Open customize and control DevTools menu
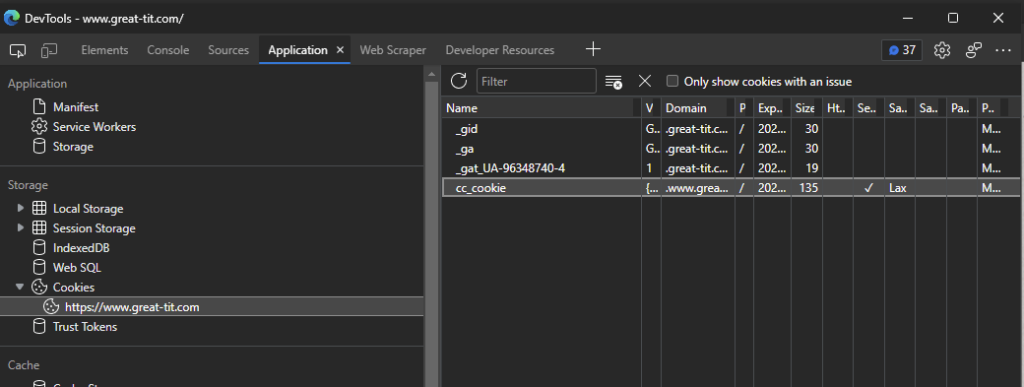Screen dimensions: 1024x387 [x=1003, y=50]
